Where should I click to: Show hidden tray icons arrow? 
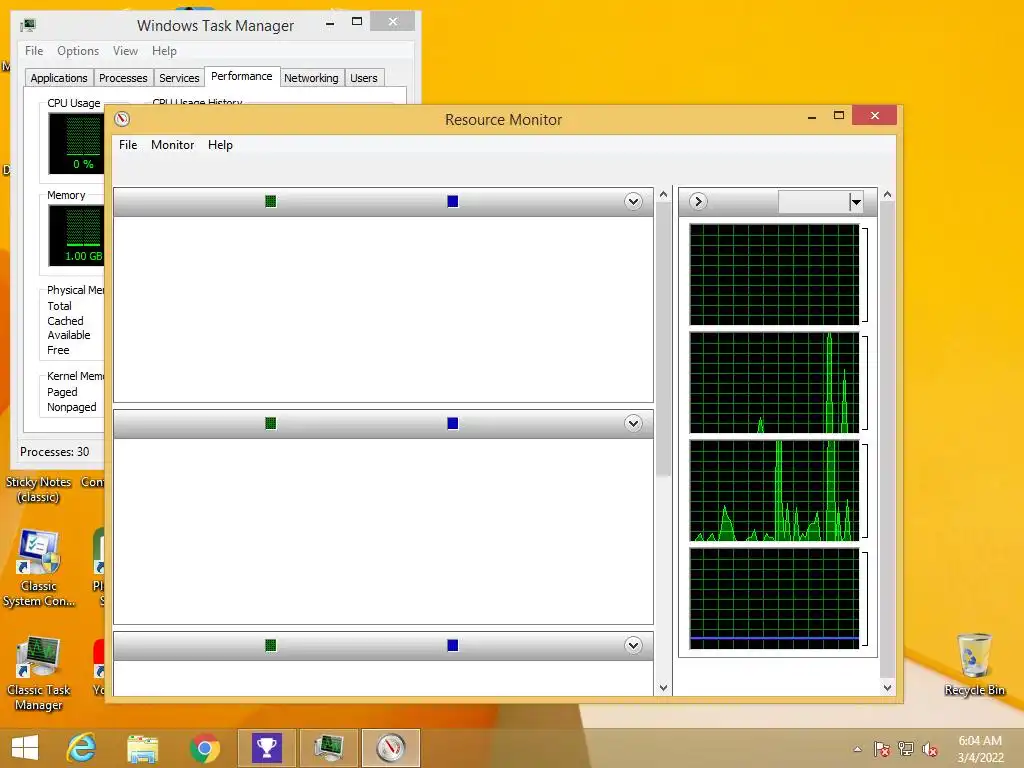857,749
